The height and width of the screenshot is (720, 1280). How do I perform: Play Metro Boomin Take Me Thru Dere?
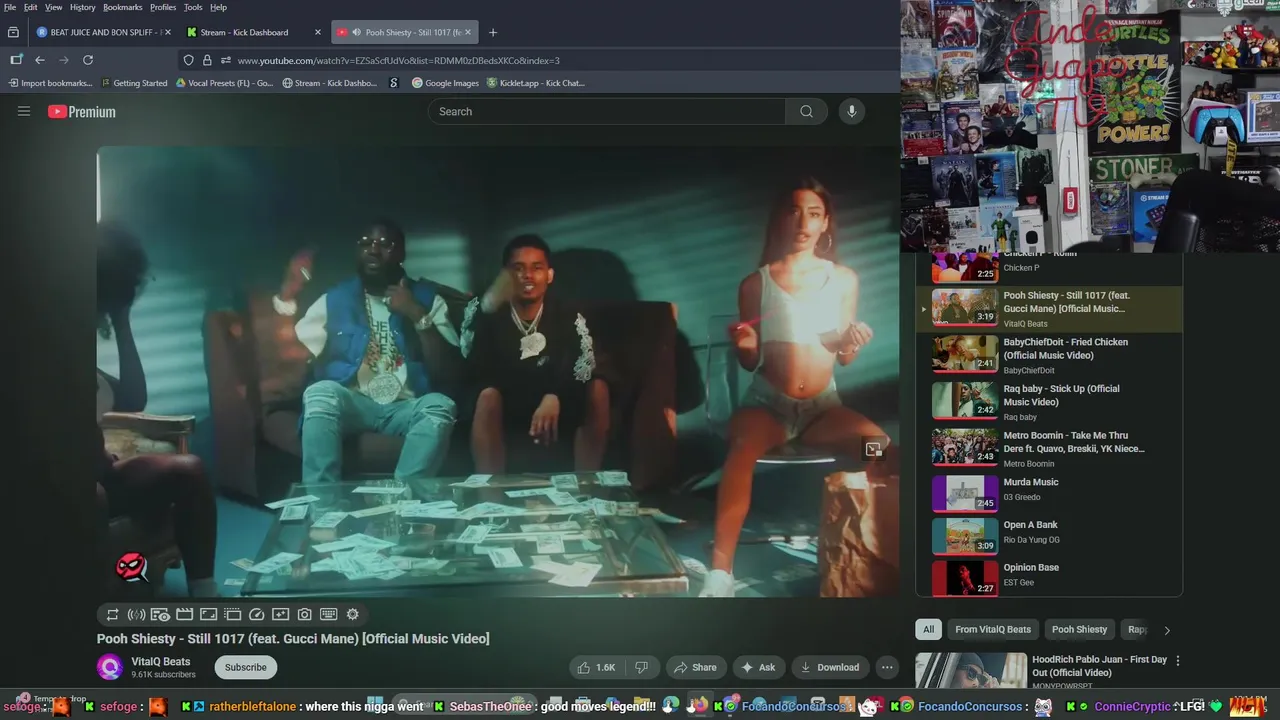1049,448
